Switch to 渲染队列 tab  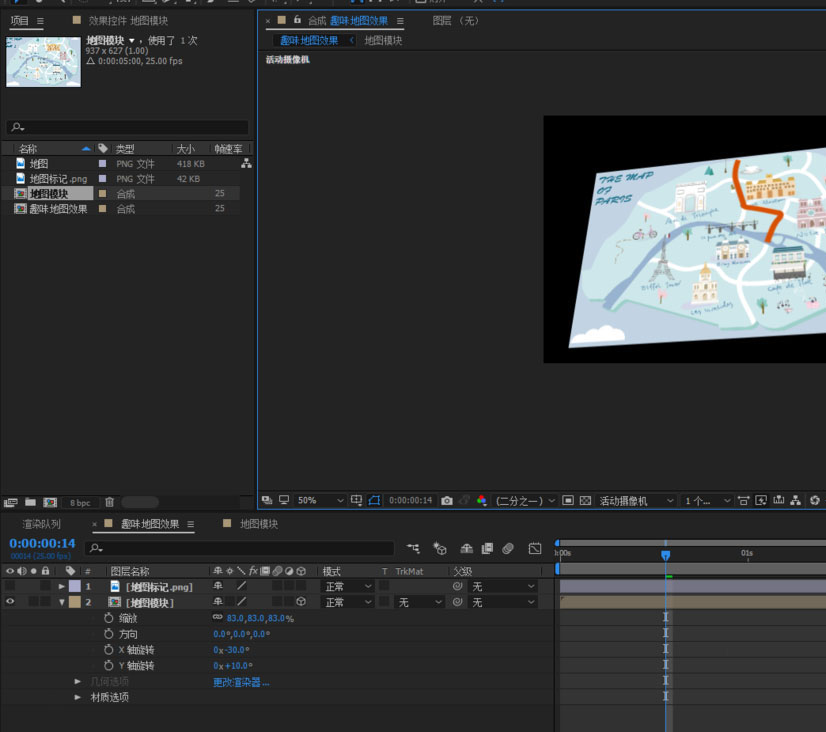click(42, 524)
